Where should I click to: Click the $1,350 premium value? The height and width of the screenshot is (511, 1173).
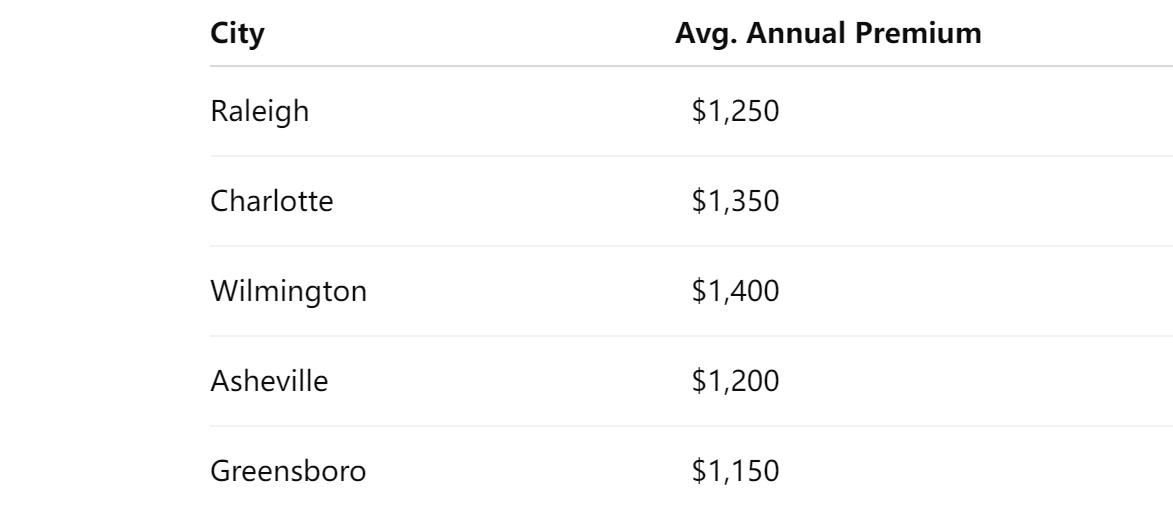[735, 201]
